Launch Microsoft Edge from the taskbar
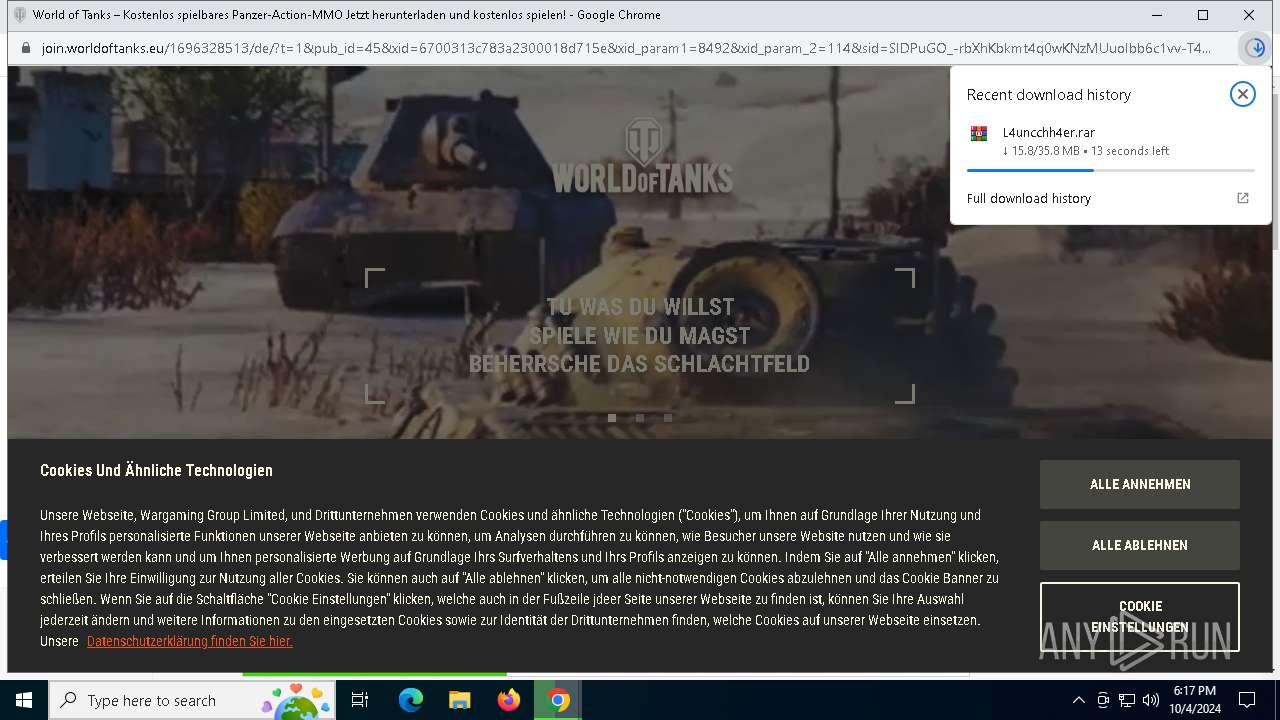 click(x=411, y=700)
